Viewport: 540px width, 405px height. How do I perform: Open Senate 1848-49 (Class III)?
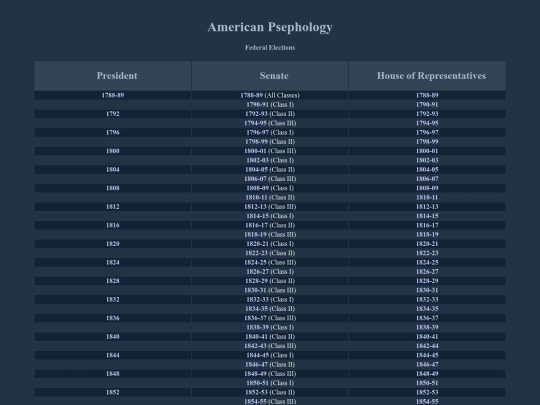[270, 374]
